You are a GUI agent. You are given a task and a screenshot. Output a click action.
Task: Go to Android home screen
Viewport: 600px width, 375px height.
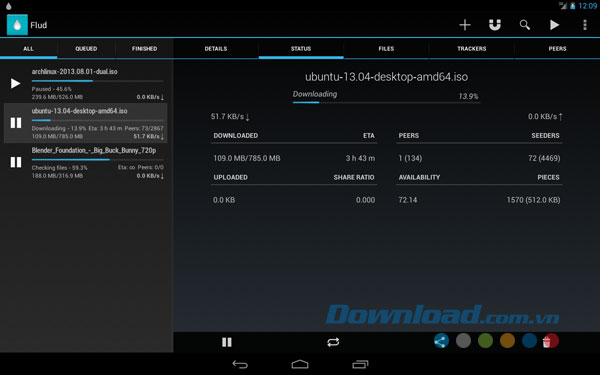click(300, 364)
